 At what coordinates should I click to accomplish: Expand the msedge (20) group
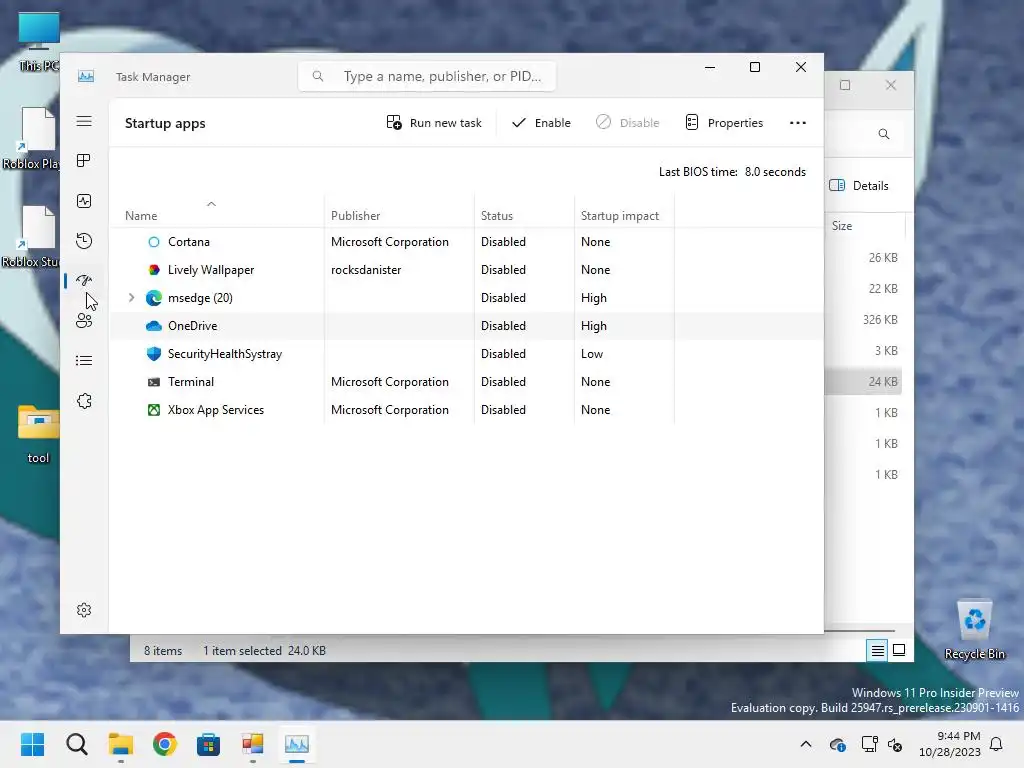pos(131,298)
